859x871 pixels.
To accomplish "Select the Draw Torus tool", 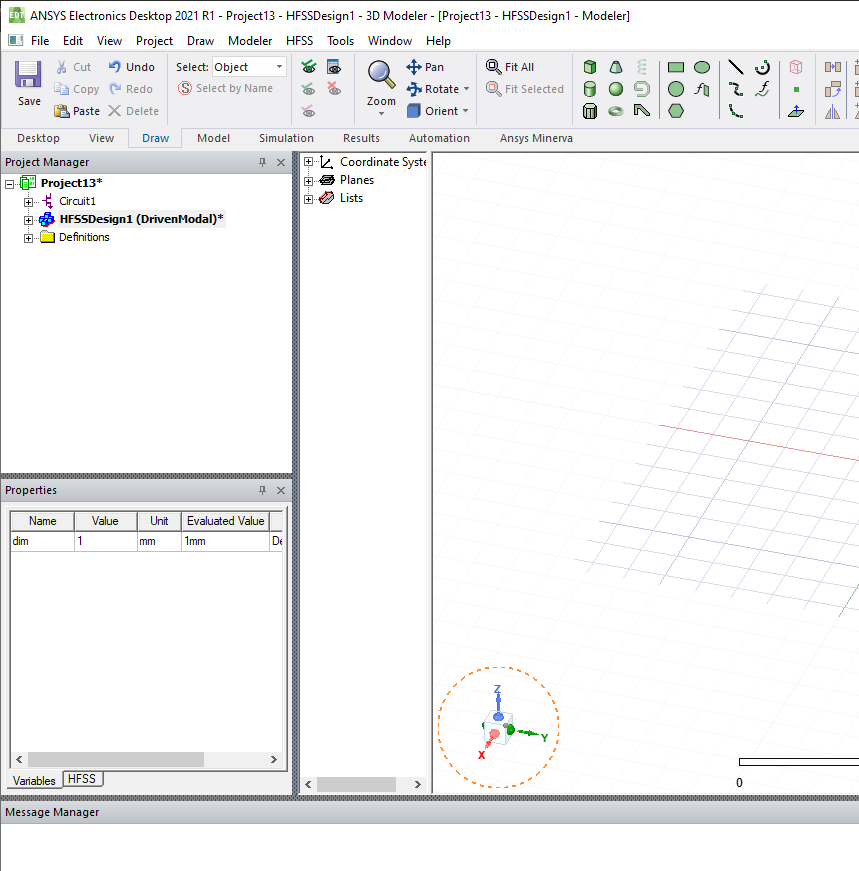I will [x=616, y=111].
